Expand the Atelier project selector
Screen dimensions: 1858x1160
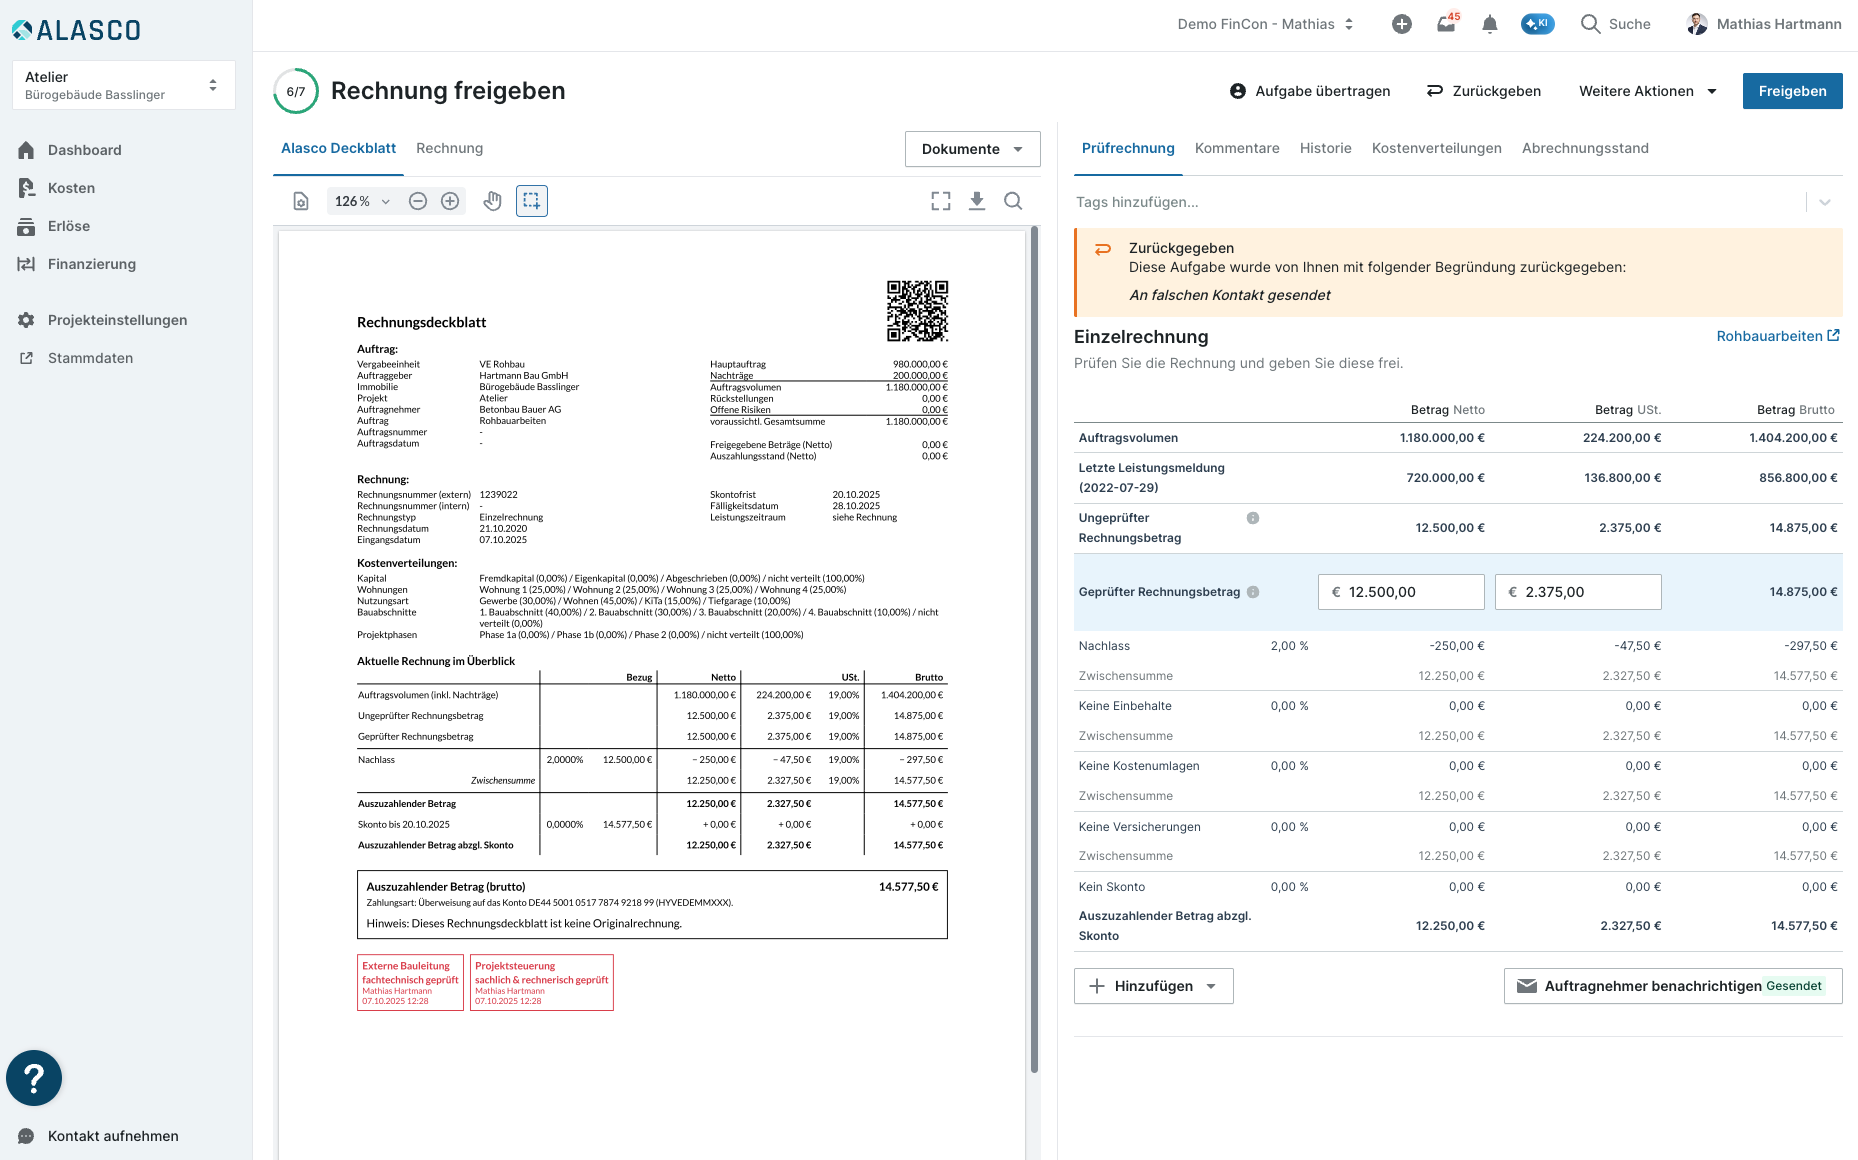click(124, 85)
